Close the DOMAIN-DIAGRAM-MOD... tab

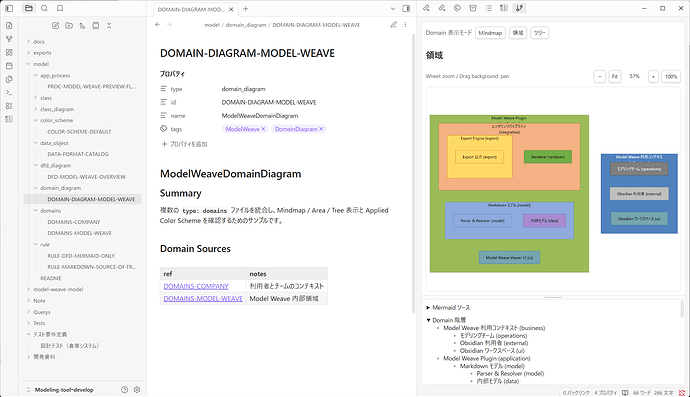[x=231, y=9]
